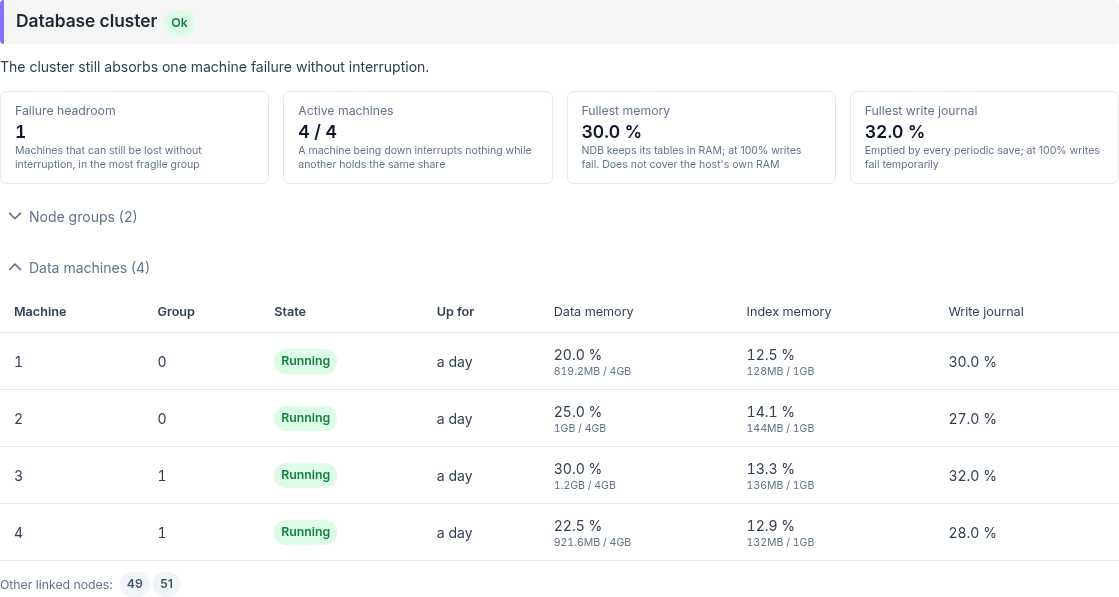Click the Index memory column header
1119x597 pixels.
point(789,312)
